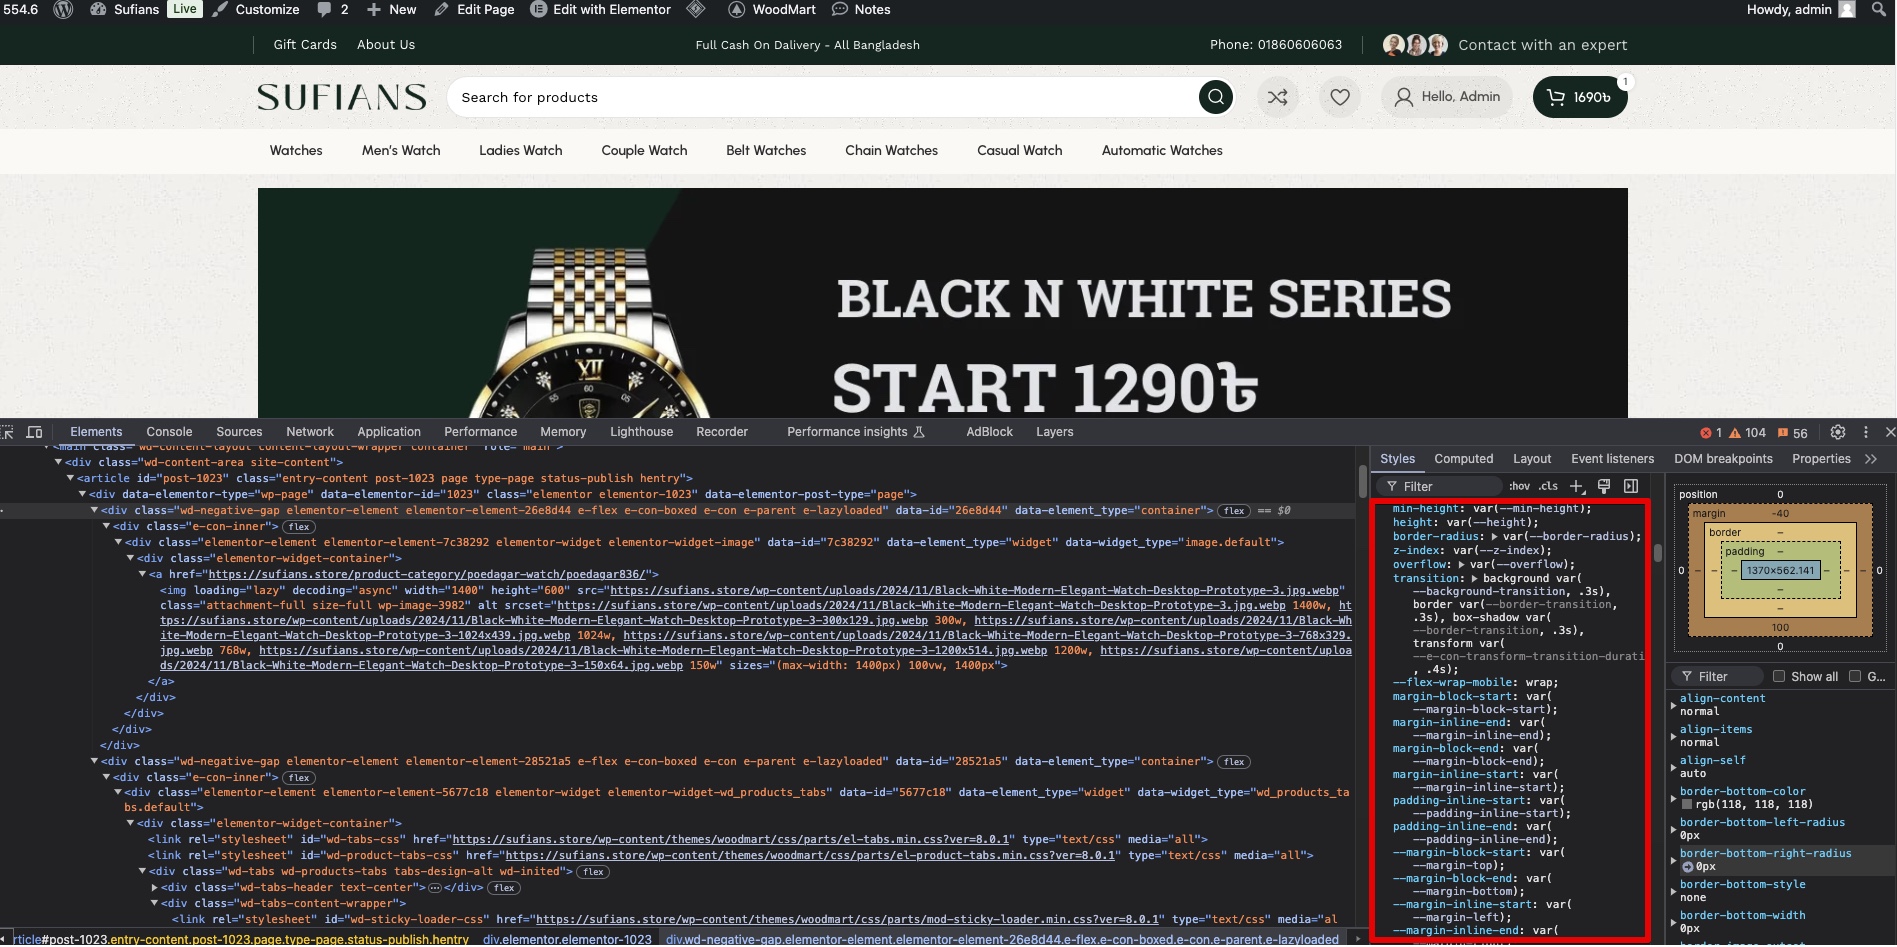Click the 56 issues indicator

click(x=1792, y=433)
